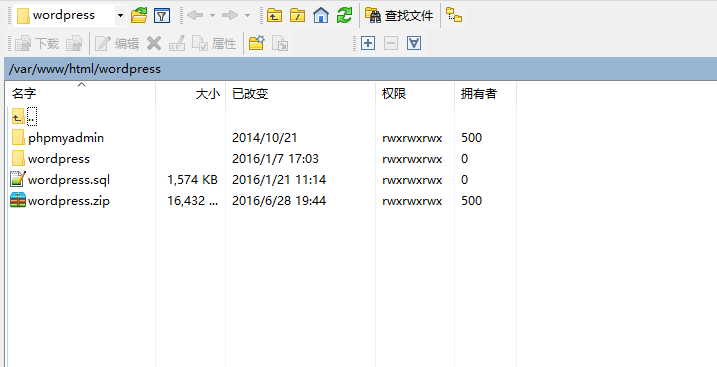
Task: Create new folder toolbar icon
Action: [x=257, y=43]
